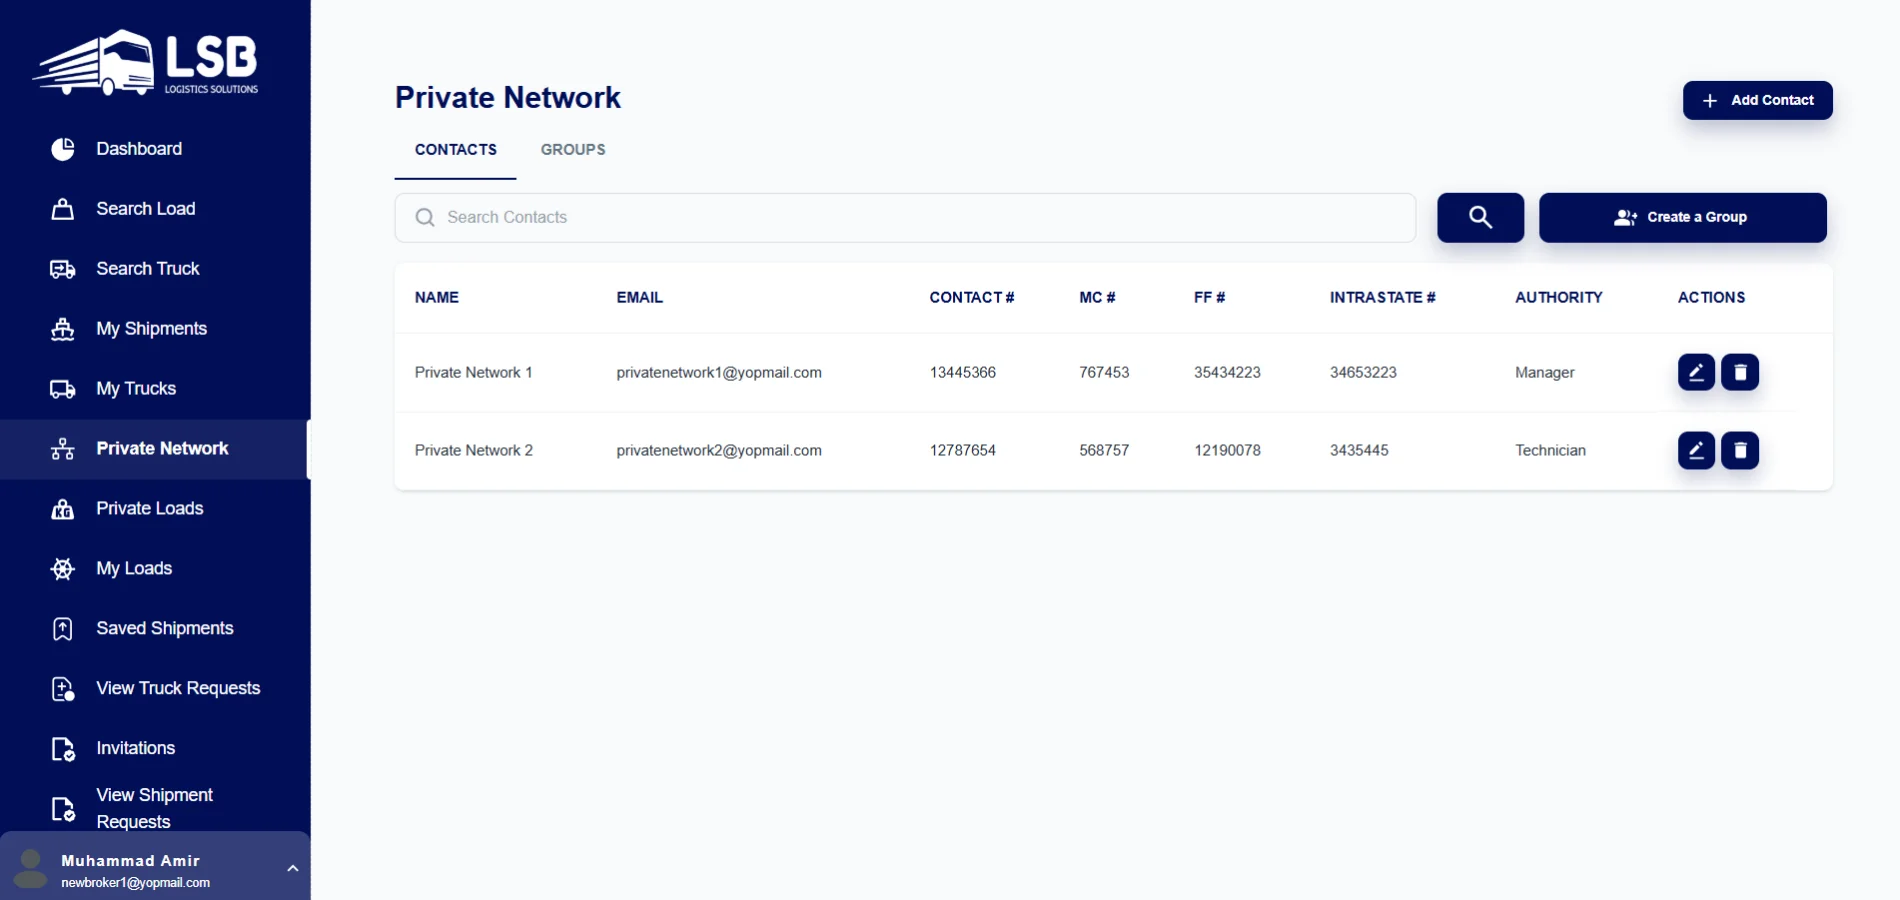
Task: Expand the Muhammad Amir profile chevron
Action: coord(292,868)
